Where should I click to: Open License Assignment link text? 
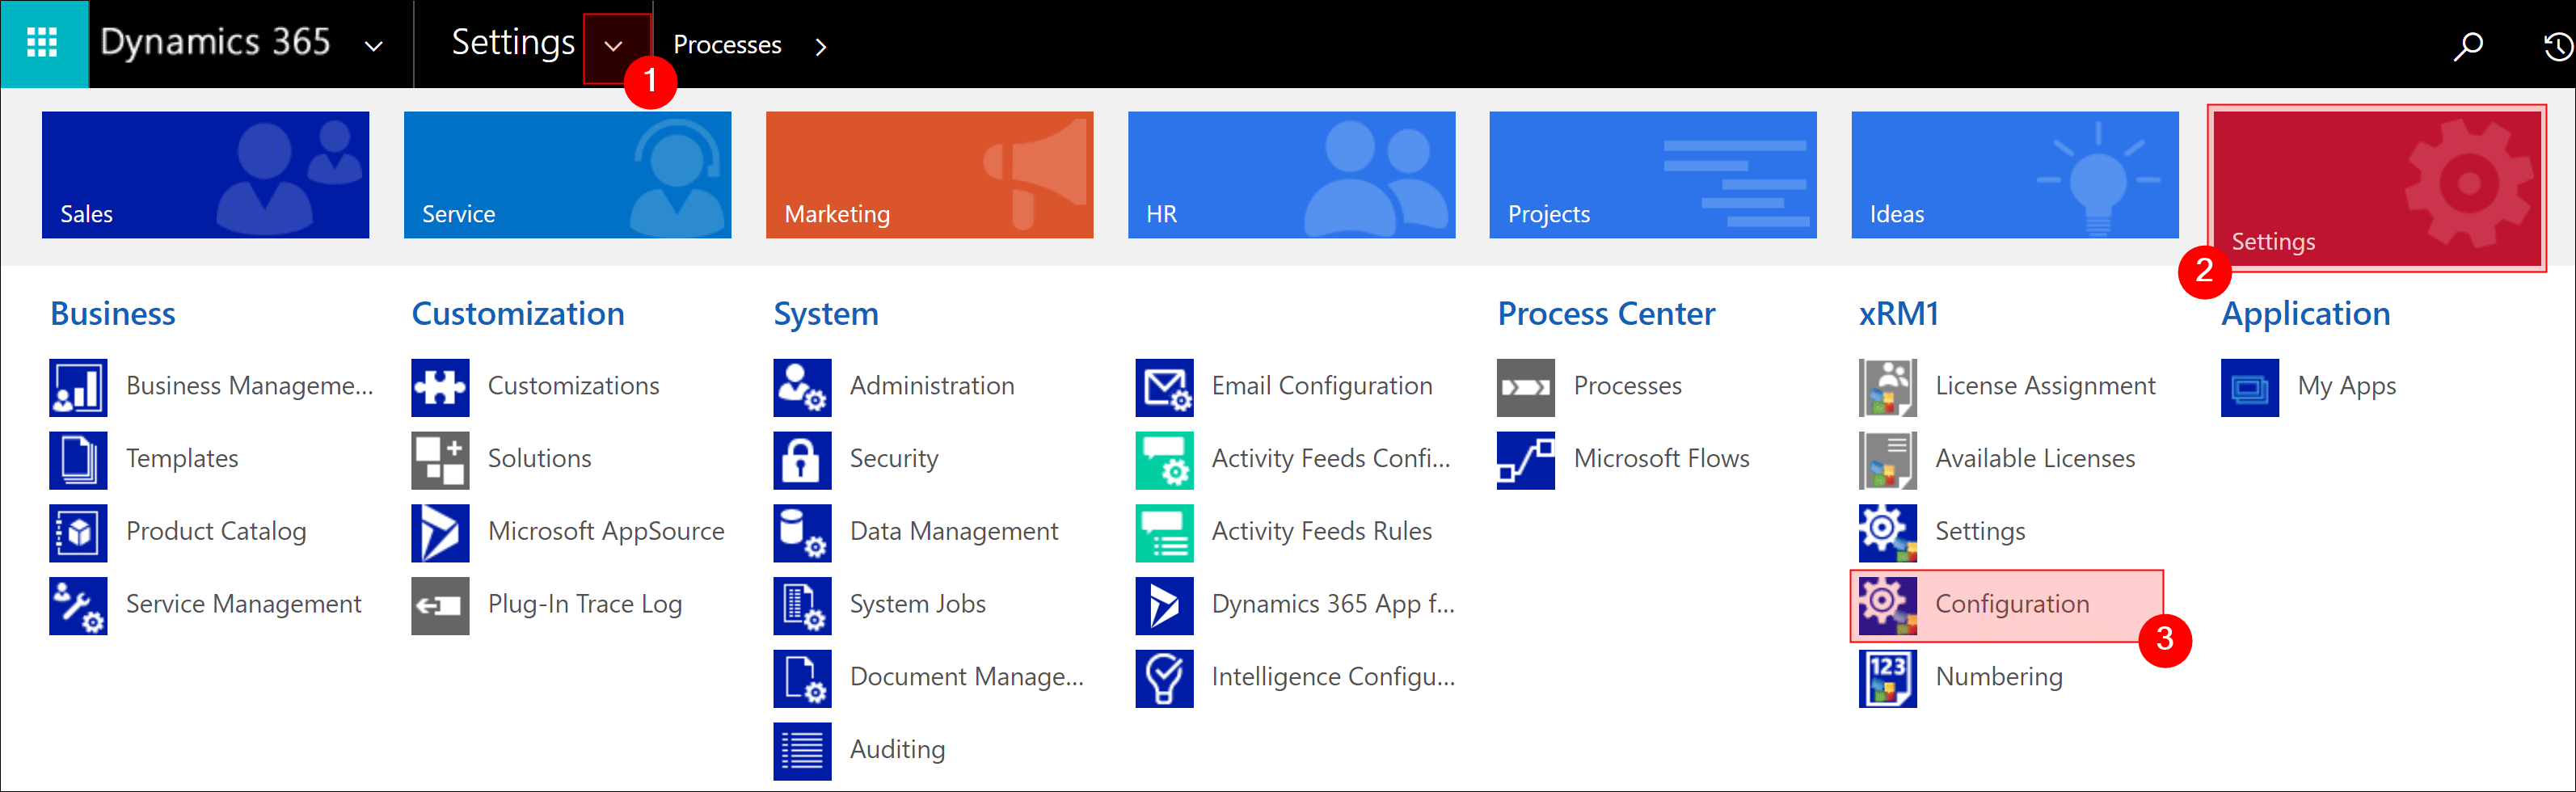click(2045, 386)
